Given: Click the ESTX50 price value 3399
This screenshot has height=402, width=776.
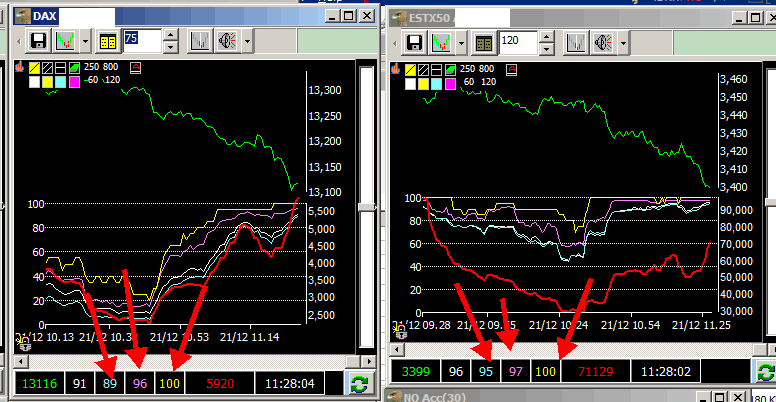Looking at the screenshot, I should tap(415, 371).
